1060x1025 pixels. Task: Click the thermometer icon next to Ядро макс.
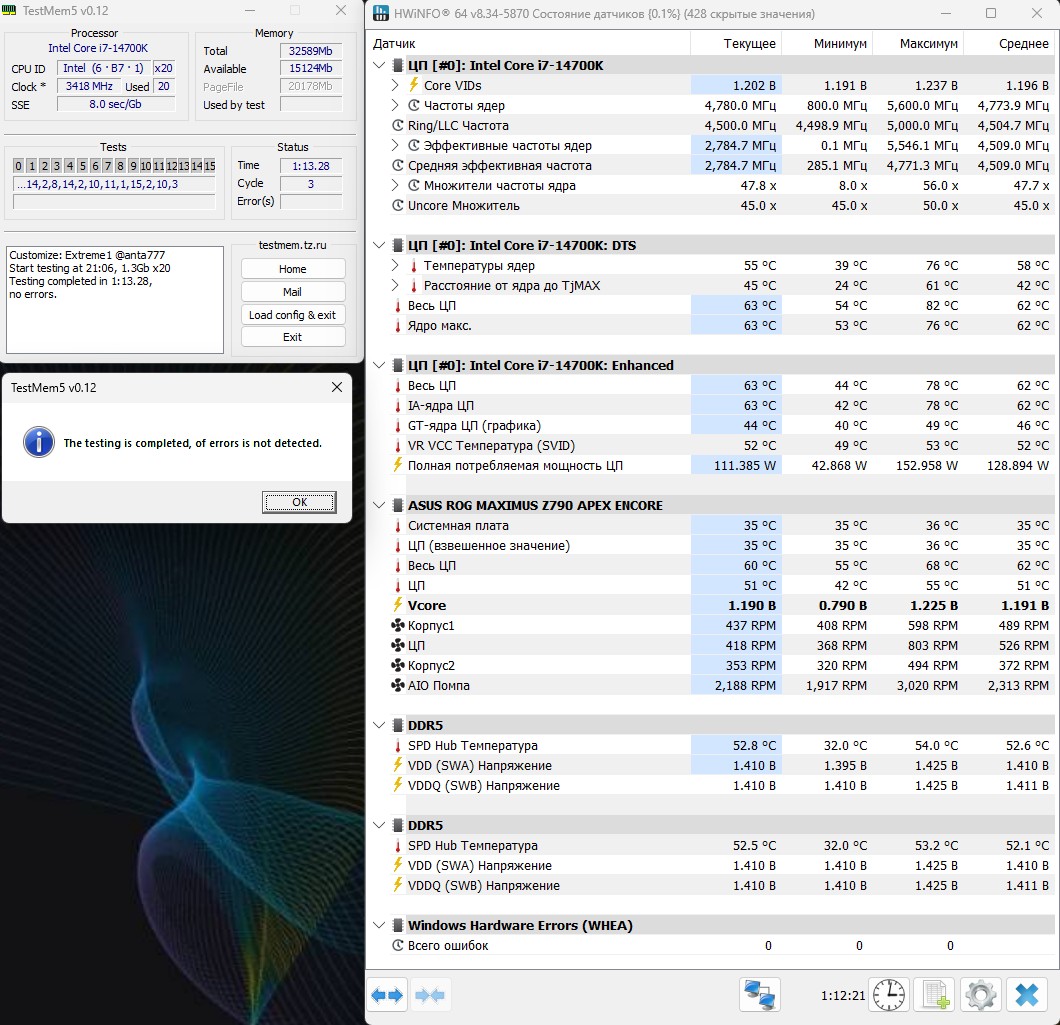398,325
